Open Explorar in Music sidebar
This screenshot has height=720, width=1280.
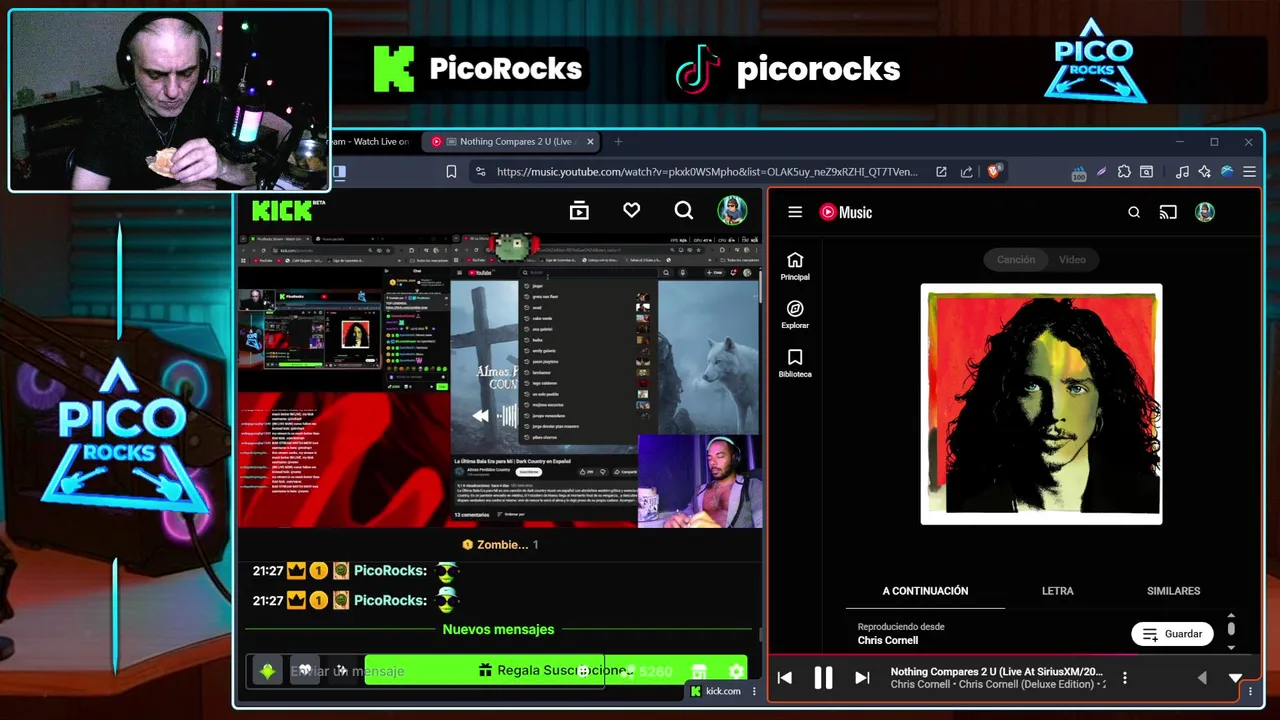[x=795, y=315]
